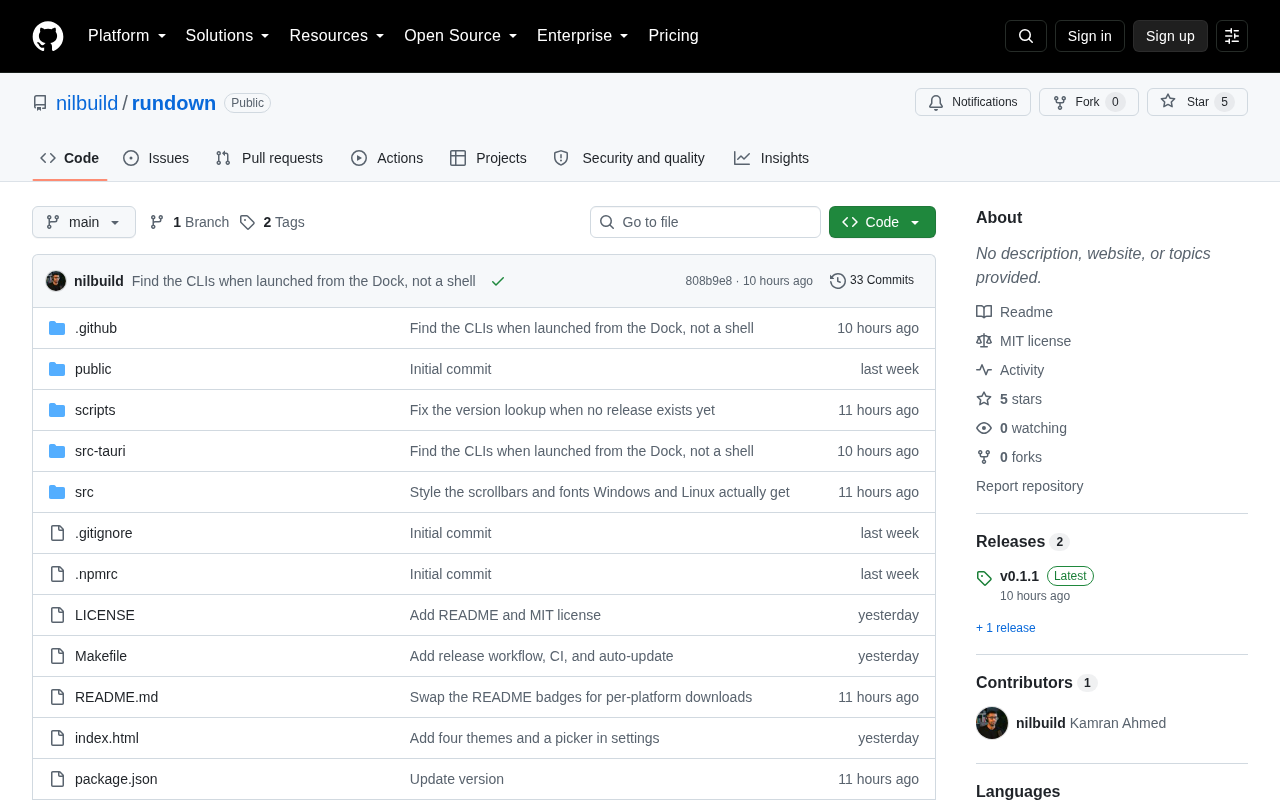
Task: Star the rundown repository
Action: (1197, 102)
